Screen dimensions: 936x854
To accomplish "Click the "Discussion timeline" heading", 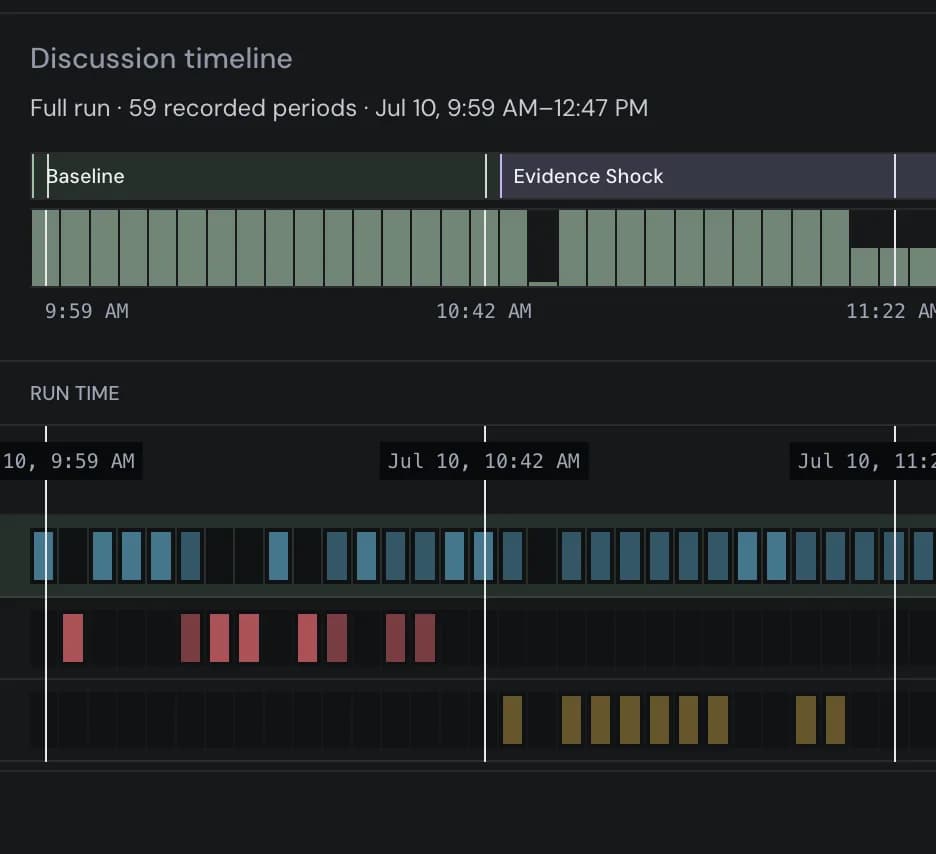I will 161,58.
